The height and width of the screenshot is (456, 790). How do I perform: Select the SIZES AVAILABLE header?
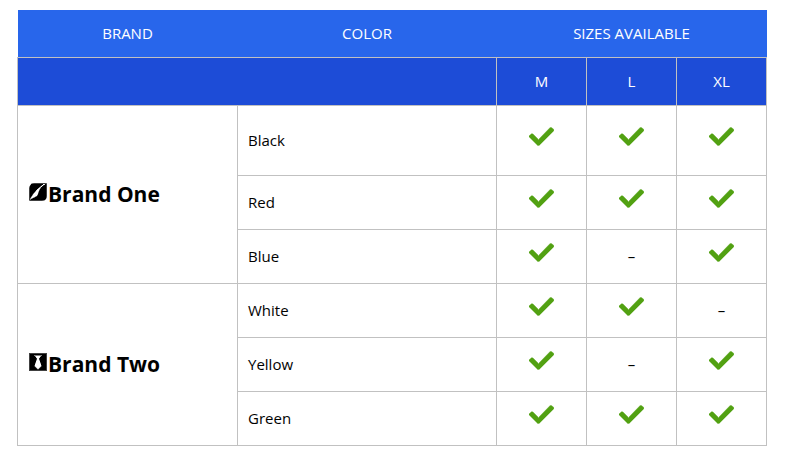pos(631,34)
